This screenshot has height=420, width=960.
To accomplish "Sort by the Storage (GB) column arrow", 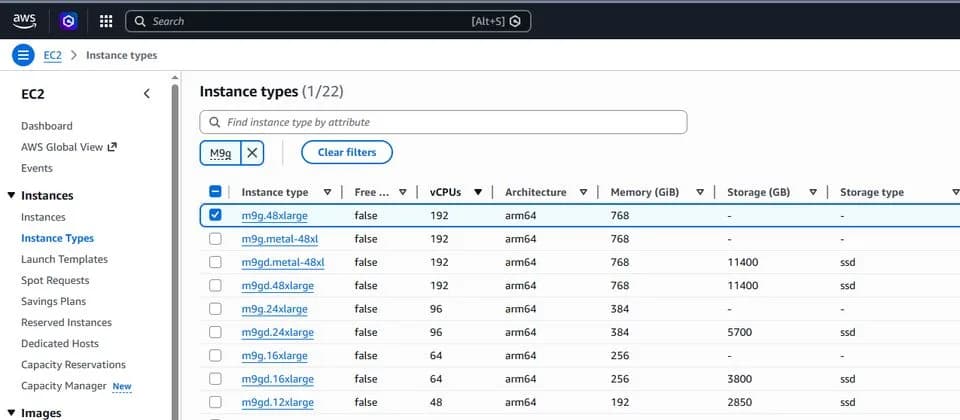I will pyautogui.click(x=813, y=192).
